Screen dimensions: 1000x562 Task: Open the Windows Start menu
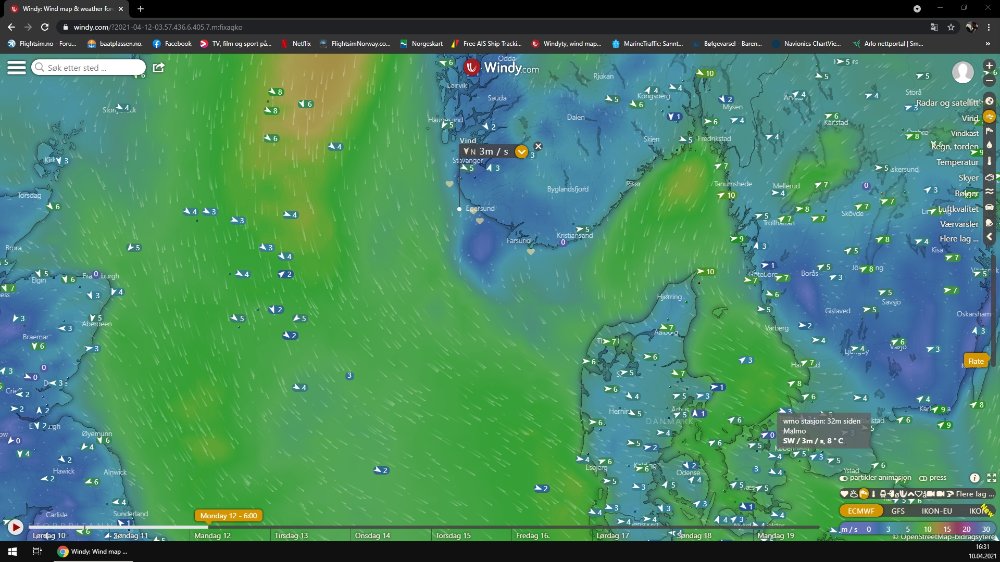(x=11, y=552)
